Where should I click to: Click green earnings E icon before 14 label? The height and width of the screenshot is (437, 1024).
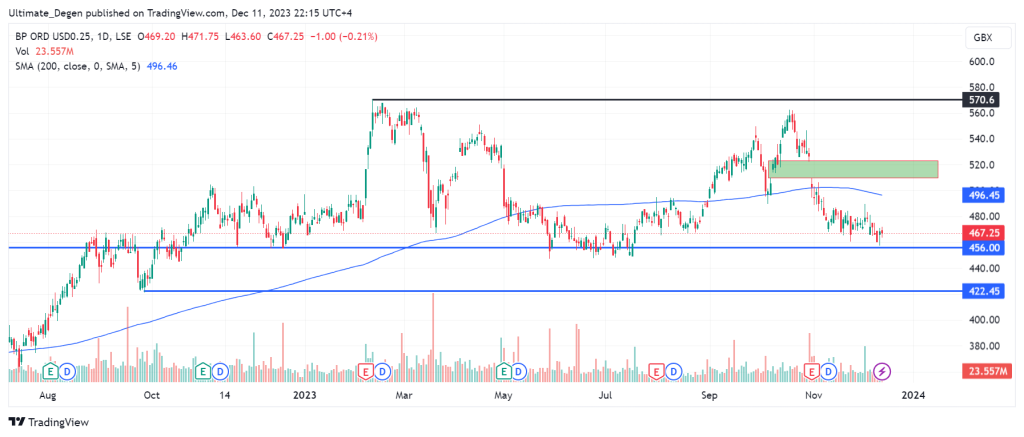point(203,372)
